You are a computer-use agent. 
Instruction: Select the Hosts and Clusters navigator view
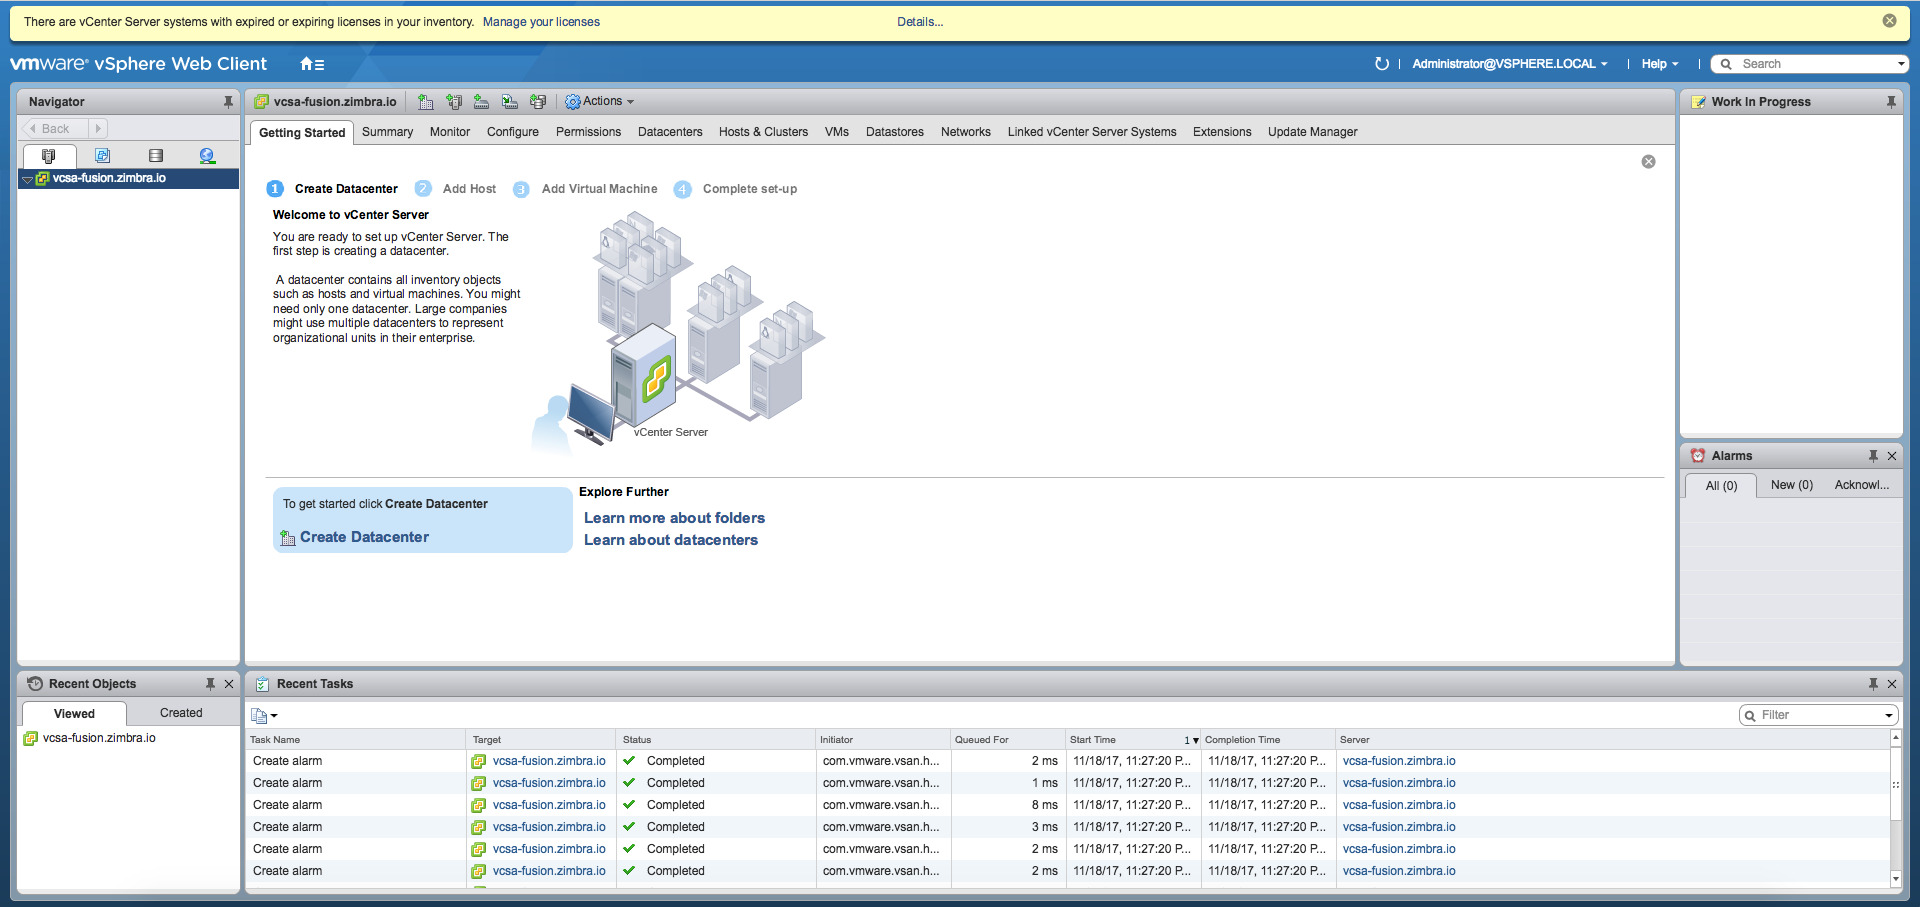48,156
